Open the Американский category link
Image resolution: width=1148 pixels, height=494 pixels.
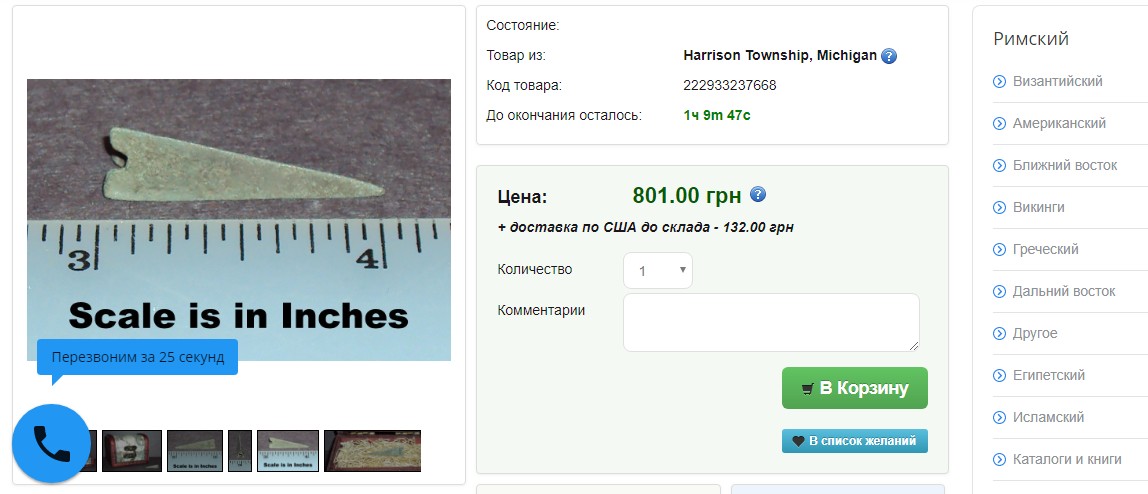point(1059,123)
